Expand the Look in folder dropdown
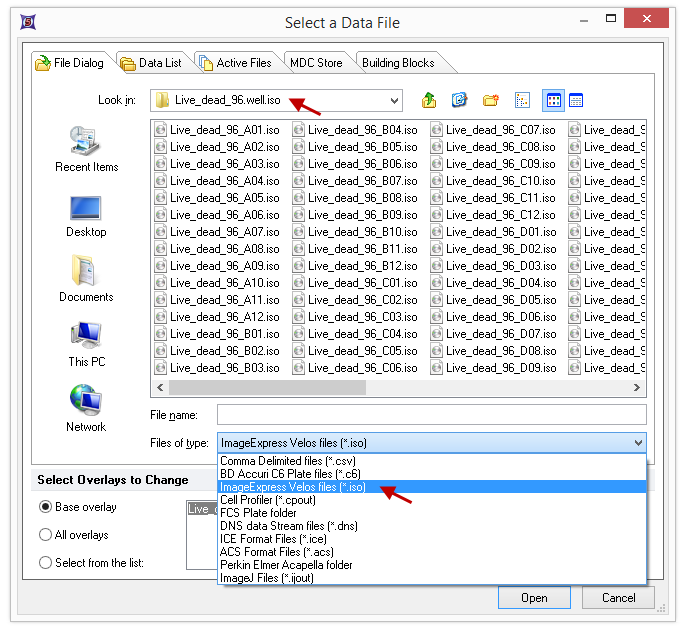The width and height of the screenshot is (685, 630). click(392, 100)
